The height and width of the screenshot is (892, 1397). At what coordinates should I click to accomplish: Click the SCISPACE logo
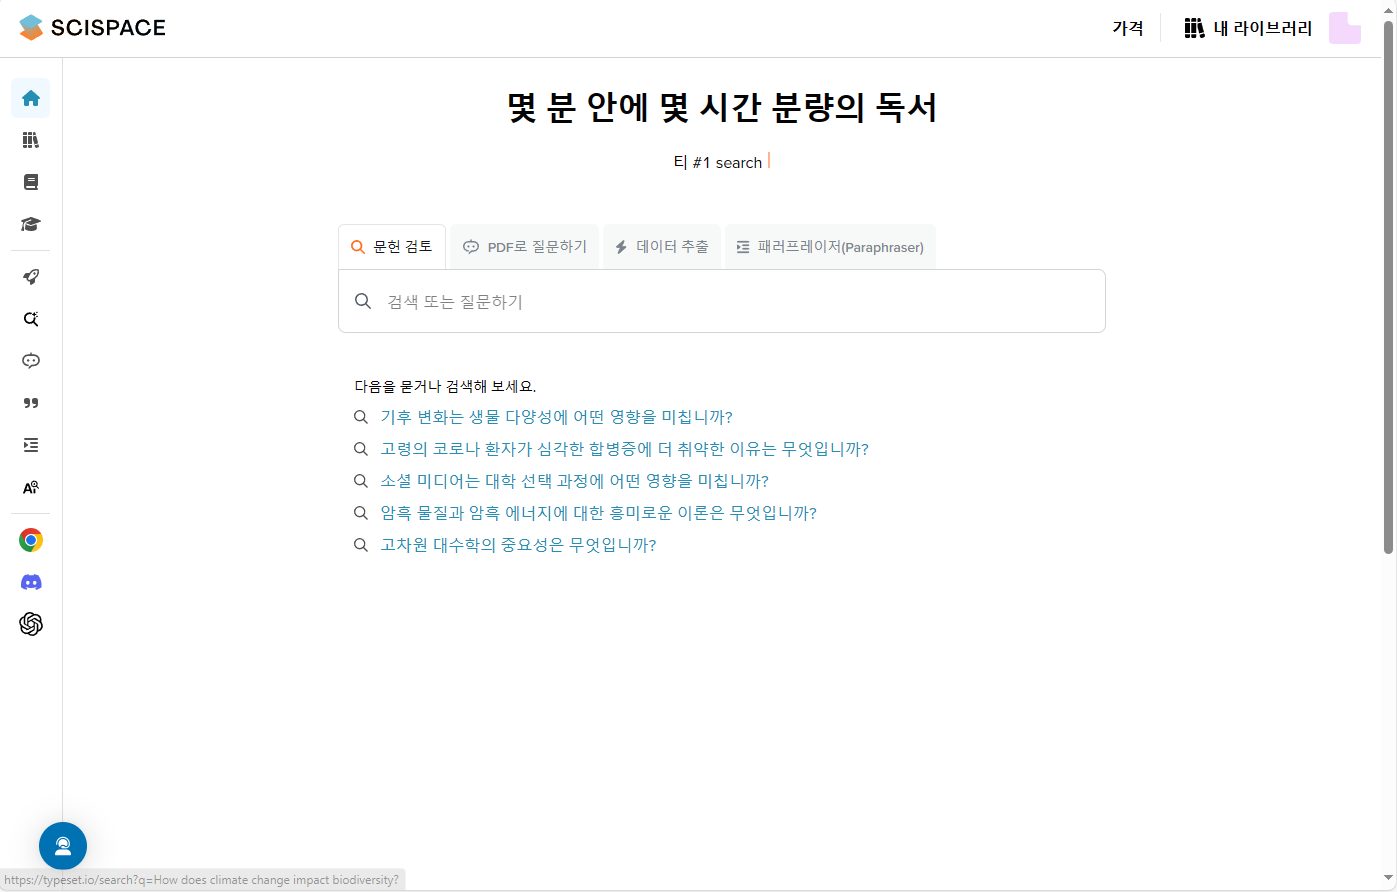click(92, 28)
